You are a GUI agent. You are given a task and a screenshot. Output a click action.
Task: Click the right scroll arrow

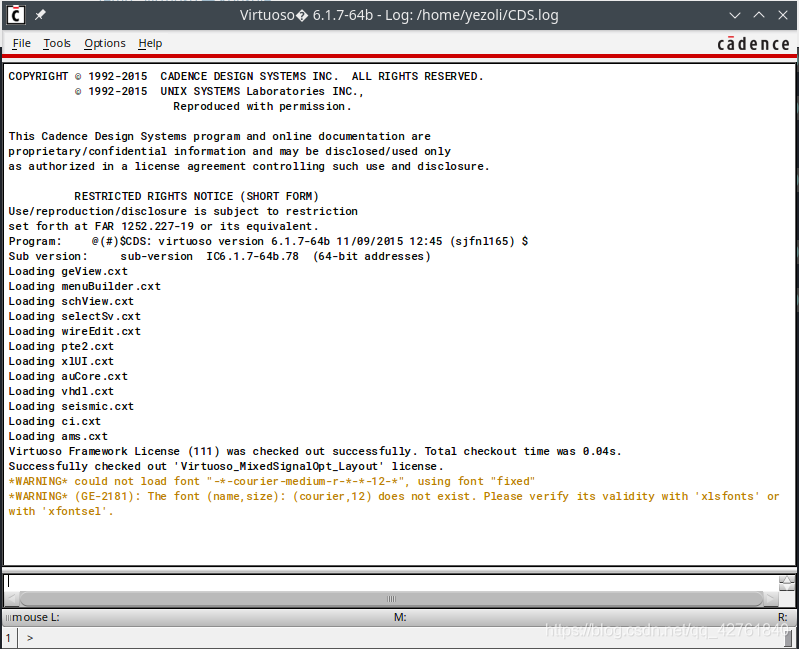tap(771, 599)
